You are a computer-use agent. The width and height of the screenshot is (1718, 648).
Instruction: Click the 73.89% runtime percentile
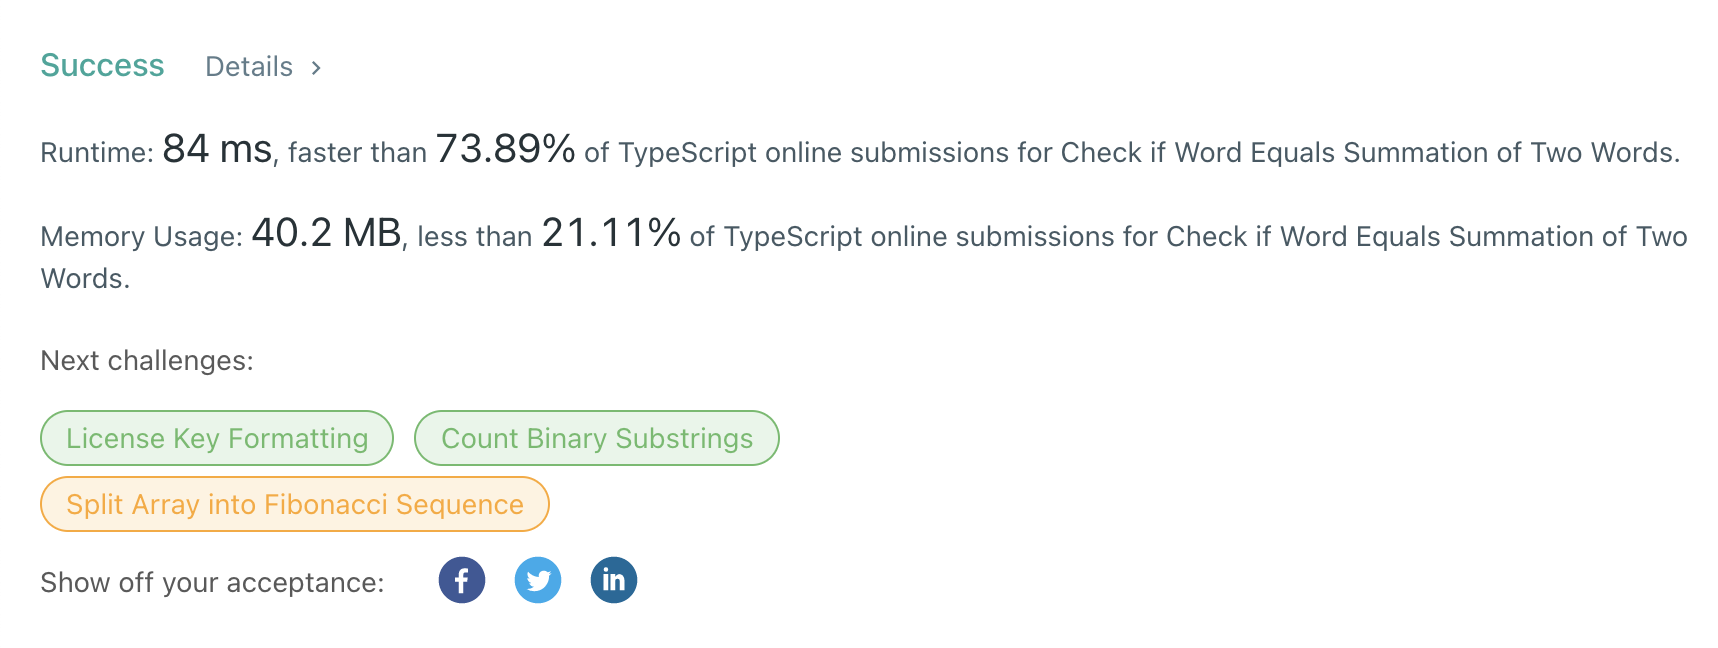pos(505,150)
